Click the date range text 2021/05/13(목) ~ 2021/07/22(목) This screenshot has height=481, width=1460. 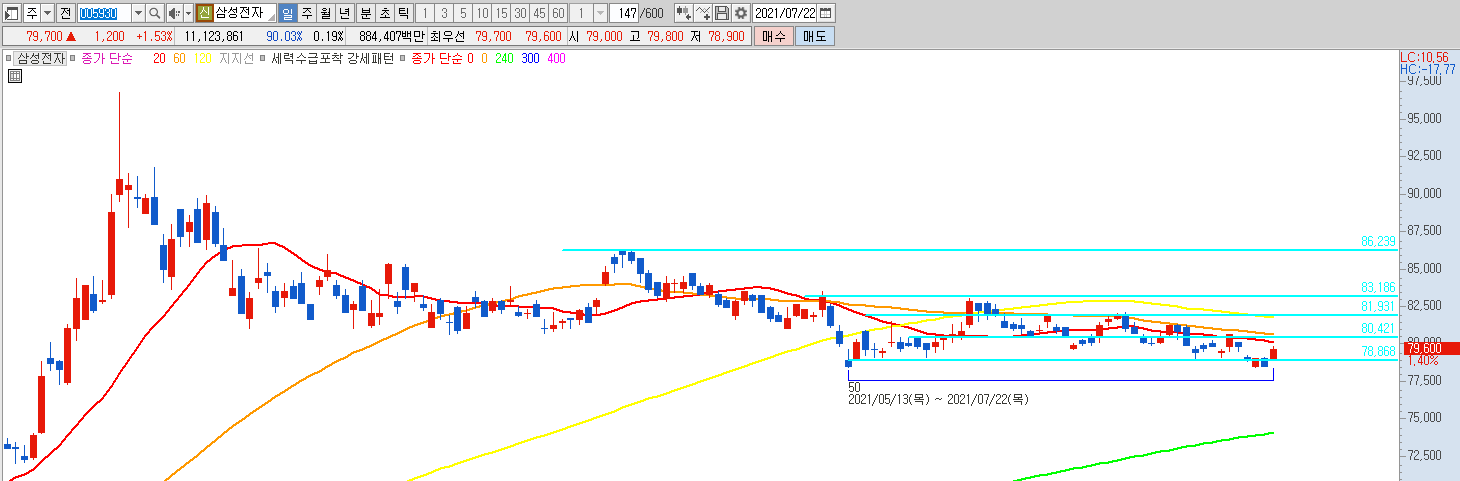coord(938,399)
